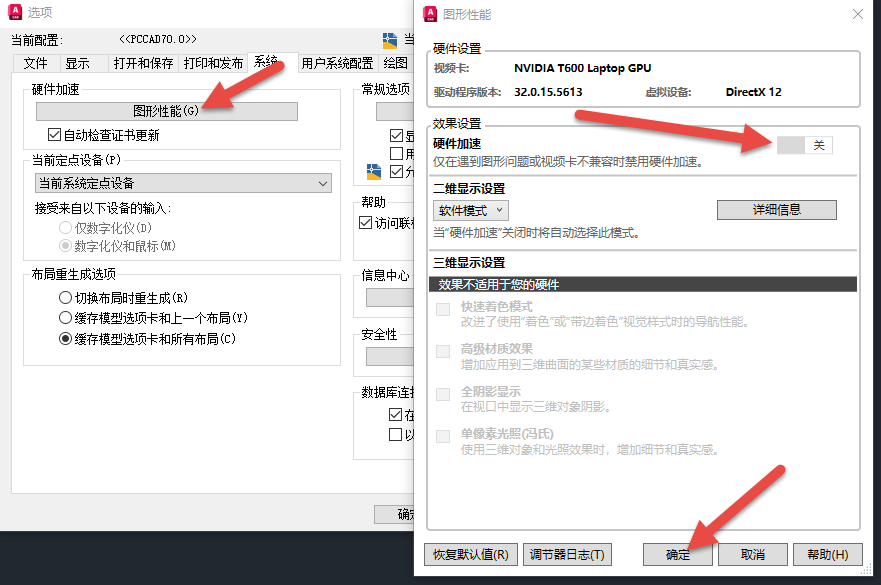
Task: Open the 显示 tab
Action: pos(77,63)
